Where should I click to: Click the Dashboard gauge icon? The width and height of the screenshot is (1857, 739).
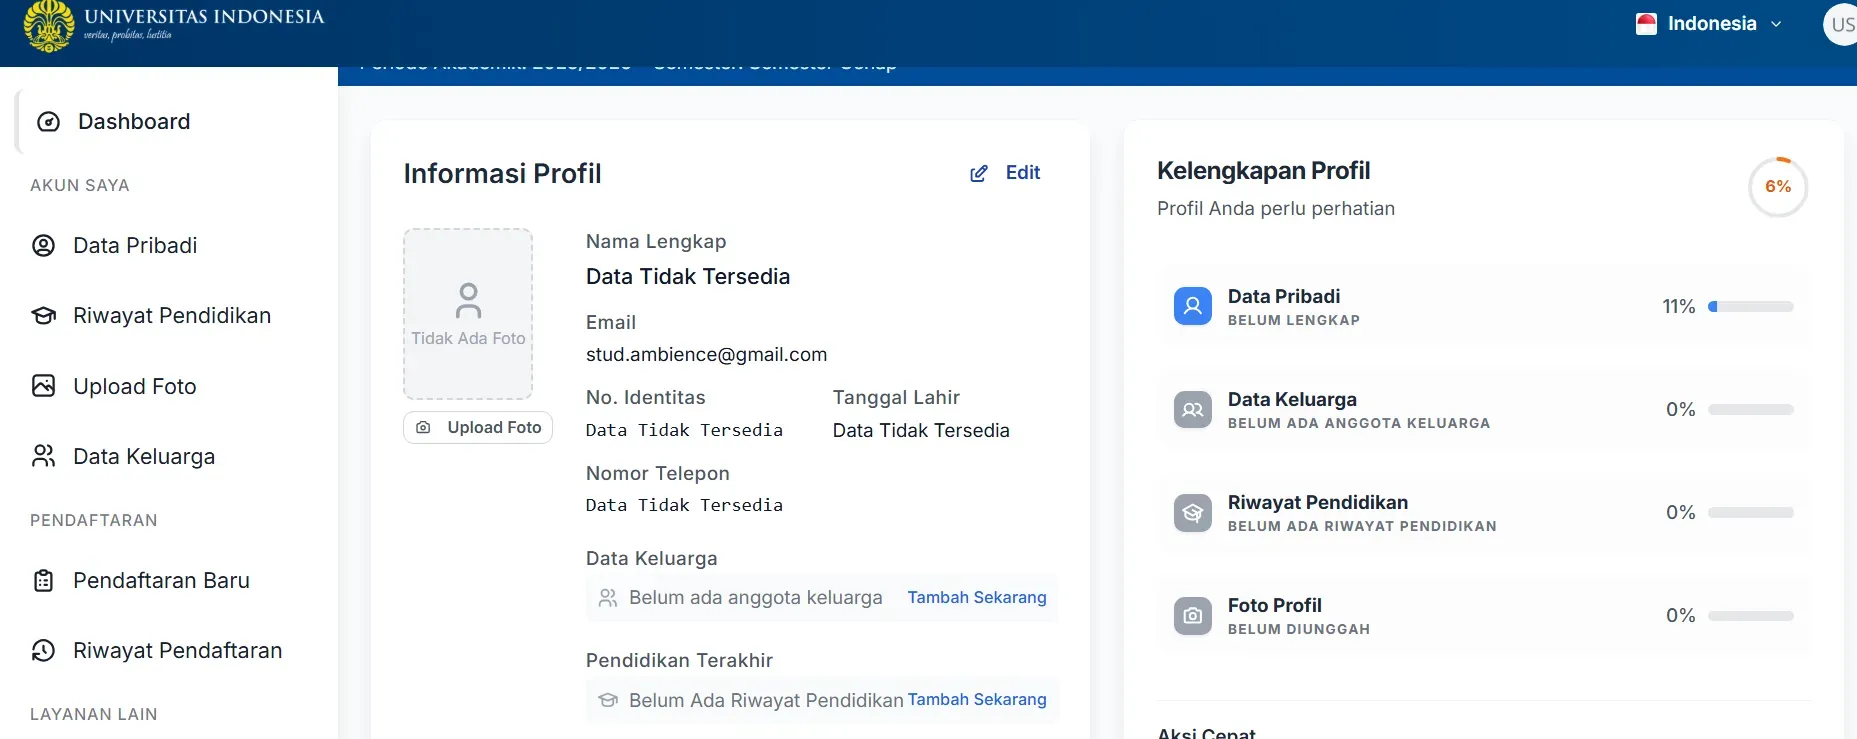click(x=48, y=122)
